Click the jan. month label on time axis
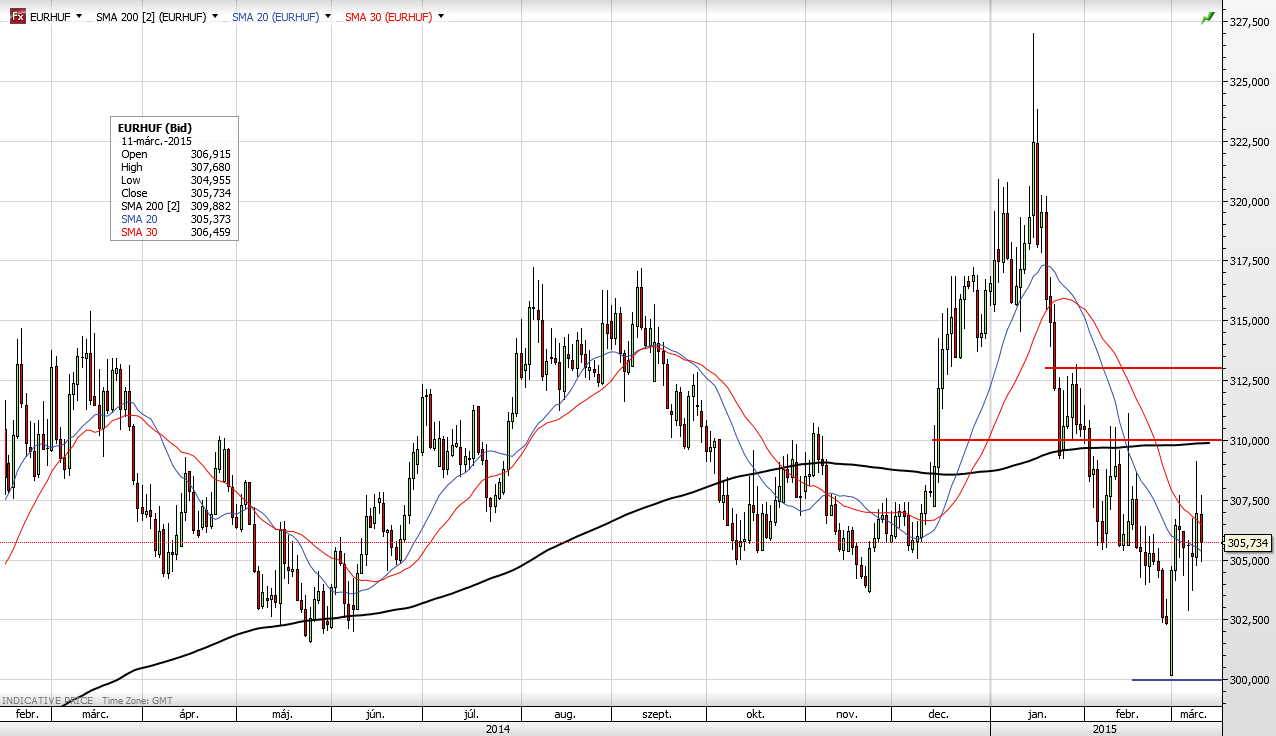The height and width of the screenshot is (736, 1276). 1037,715
